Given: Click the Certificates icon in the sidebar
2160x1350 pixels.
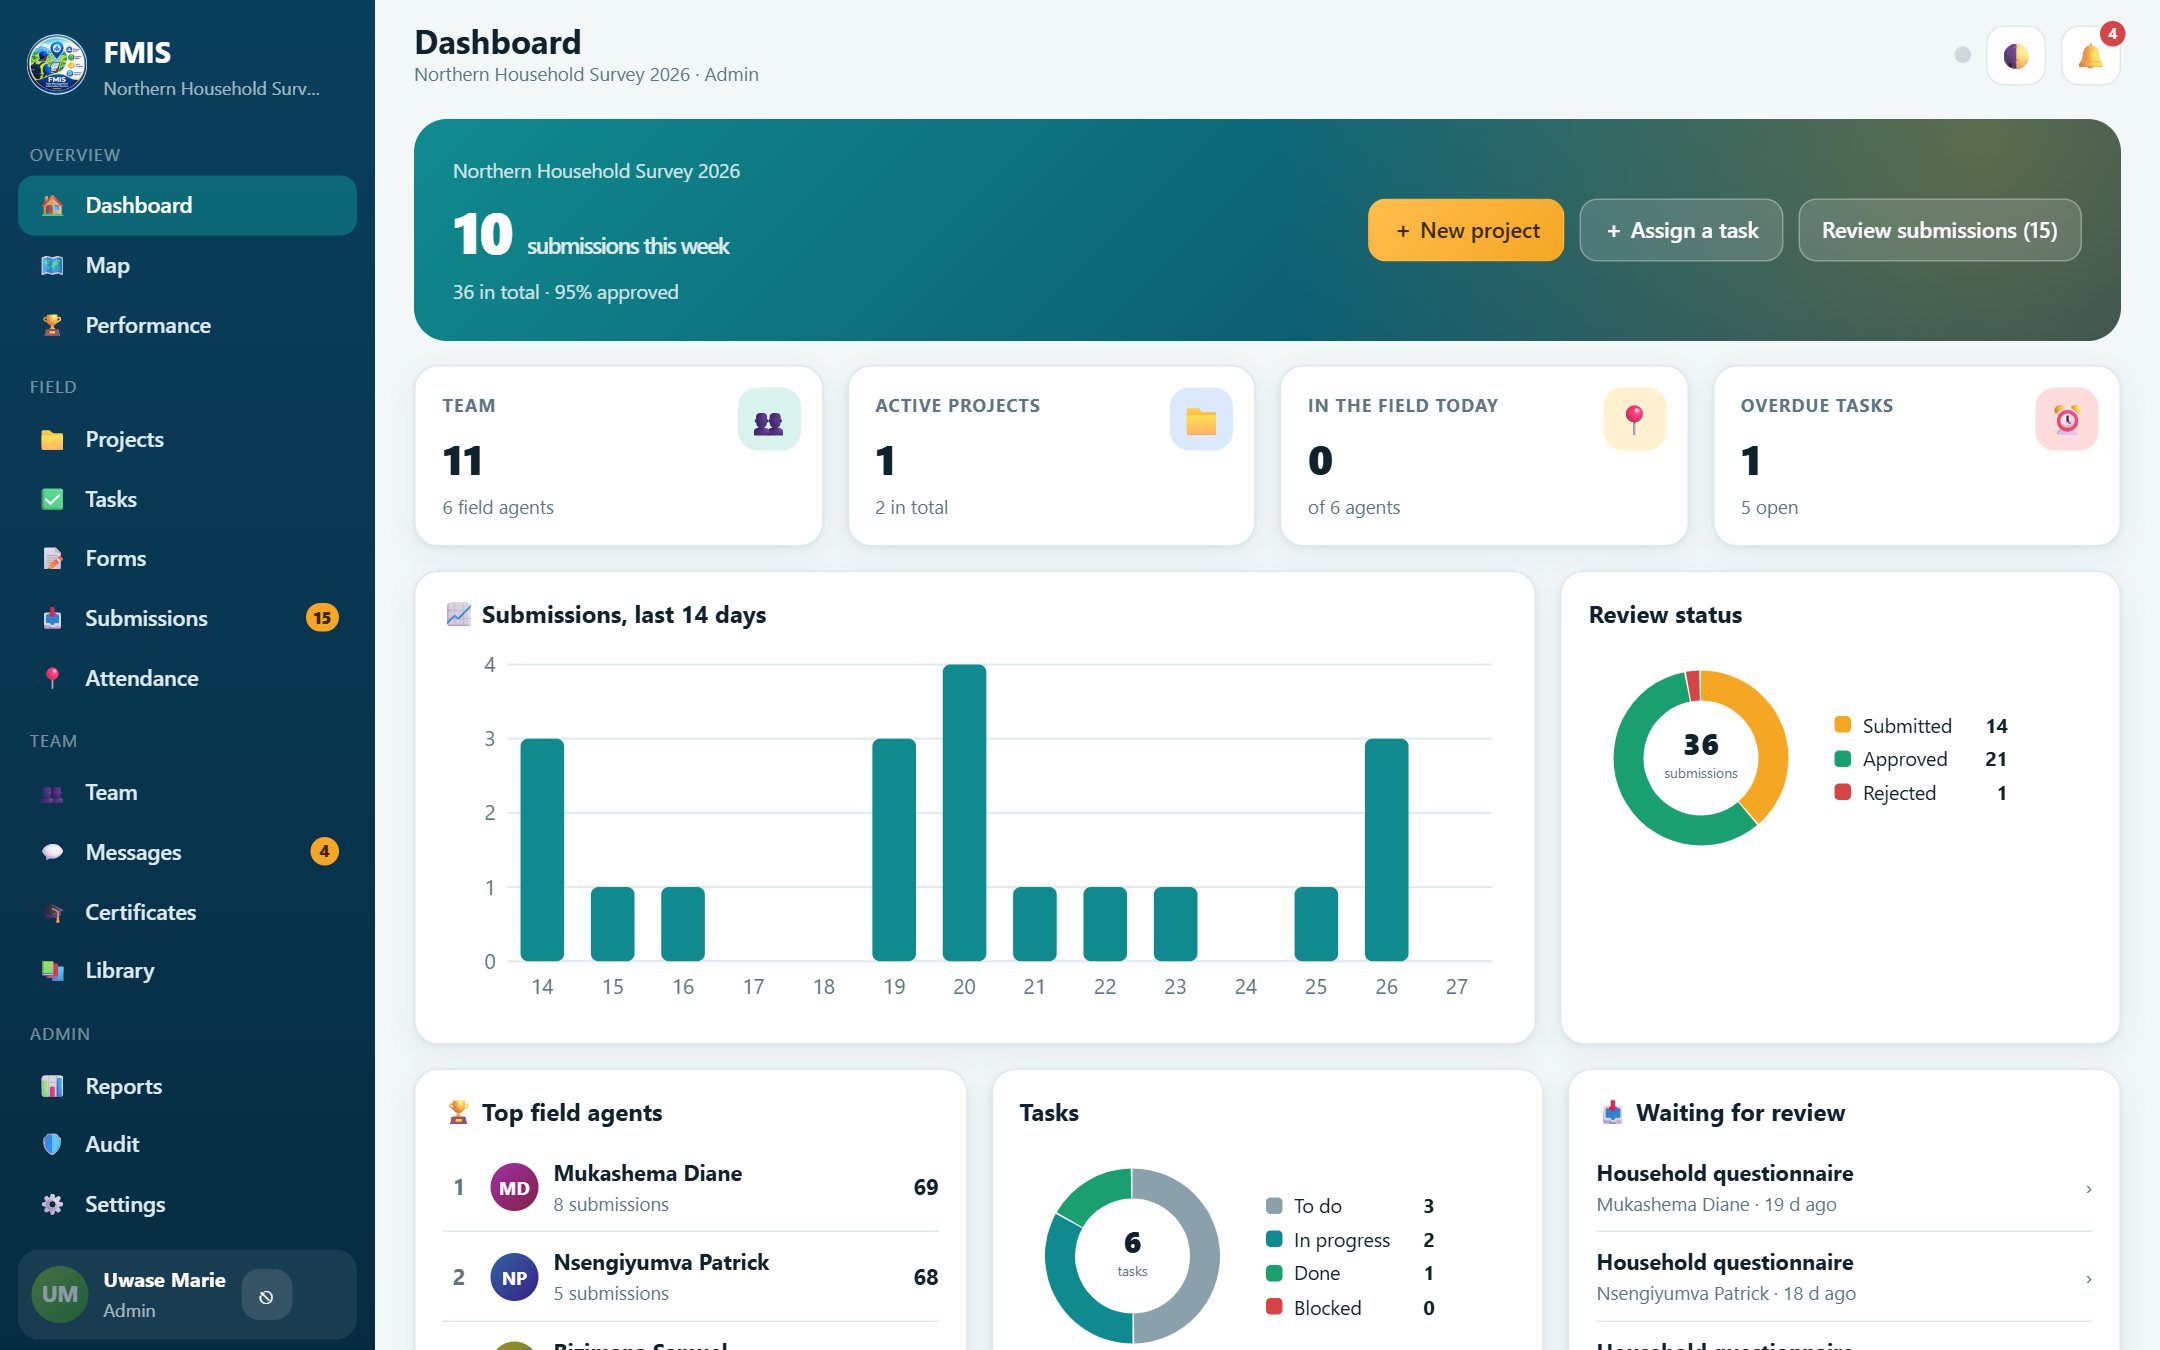Looking at the screenshot, I should pyautogui.click(x=52, y=912).
